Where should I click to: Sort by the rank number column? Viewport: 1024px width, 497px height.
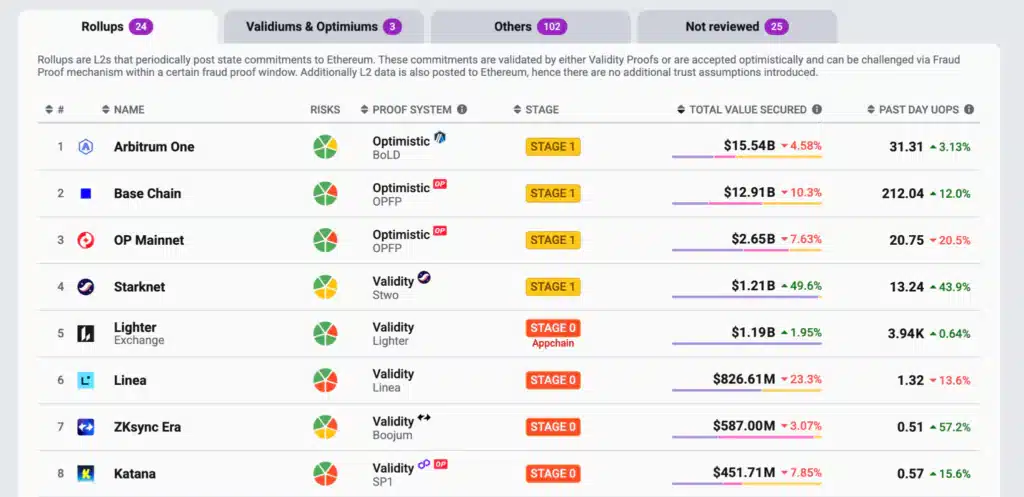click(x=56, y=110)
